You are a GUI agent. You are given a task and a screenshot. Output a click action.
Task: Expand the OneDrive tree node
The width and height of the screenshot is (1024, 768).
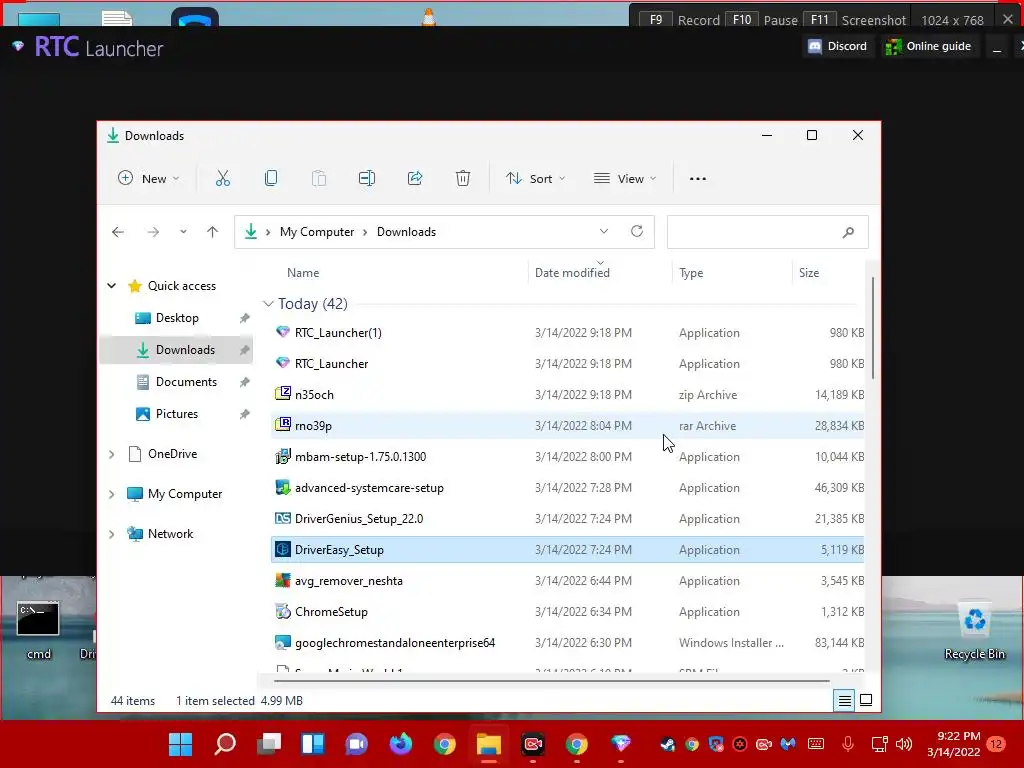tap(112, 454)
